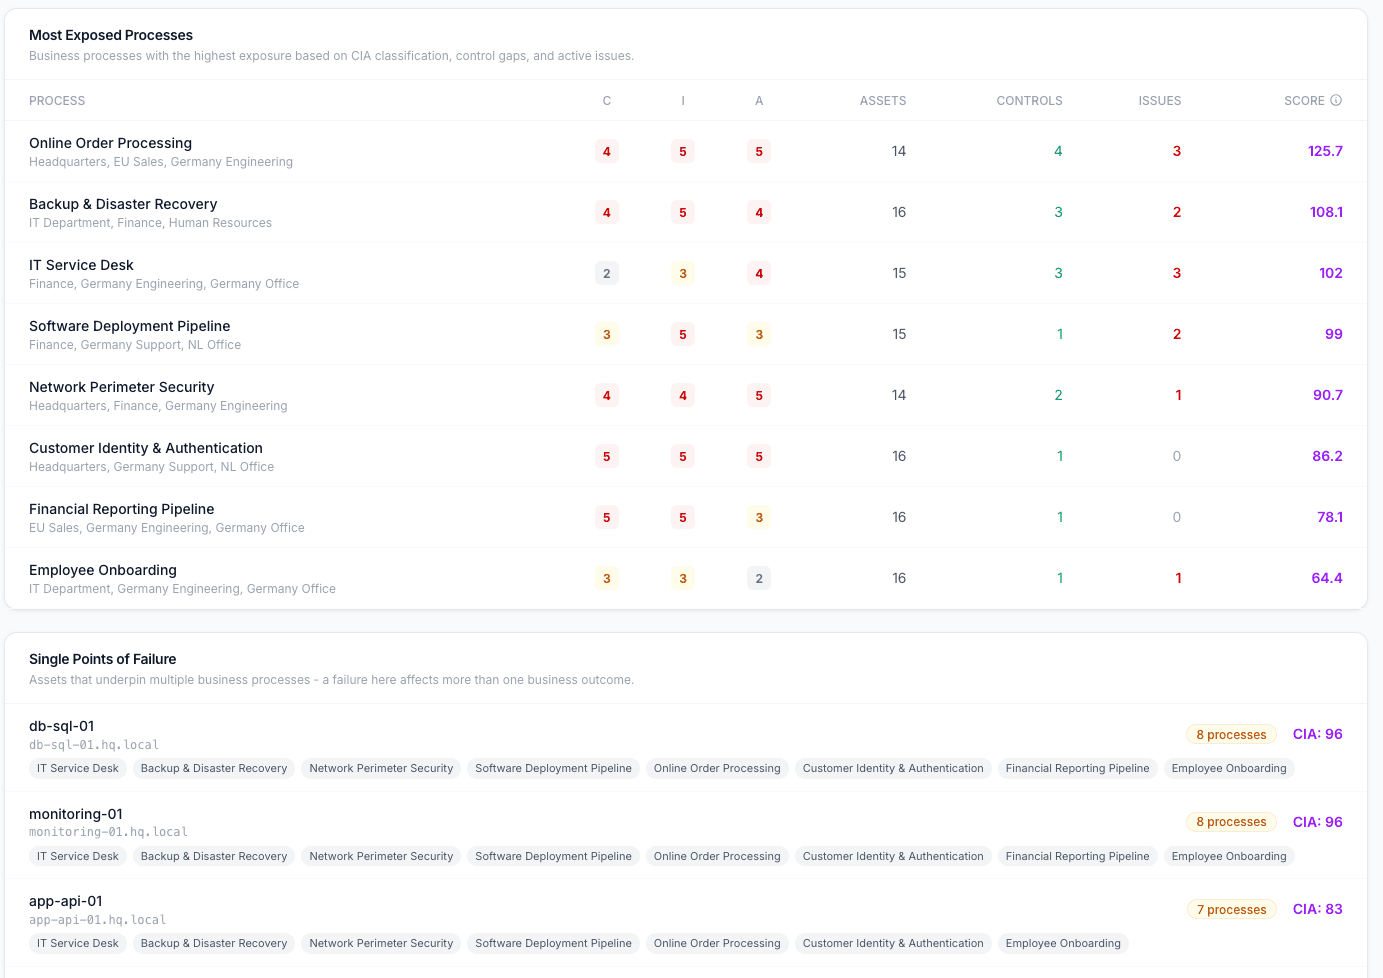
Task: Click the 8 processes badge on db-sql-01
Action: tap(1231, 734)
